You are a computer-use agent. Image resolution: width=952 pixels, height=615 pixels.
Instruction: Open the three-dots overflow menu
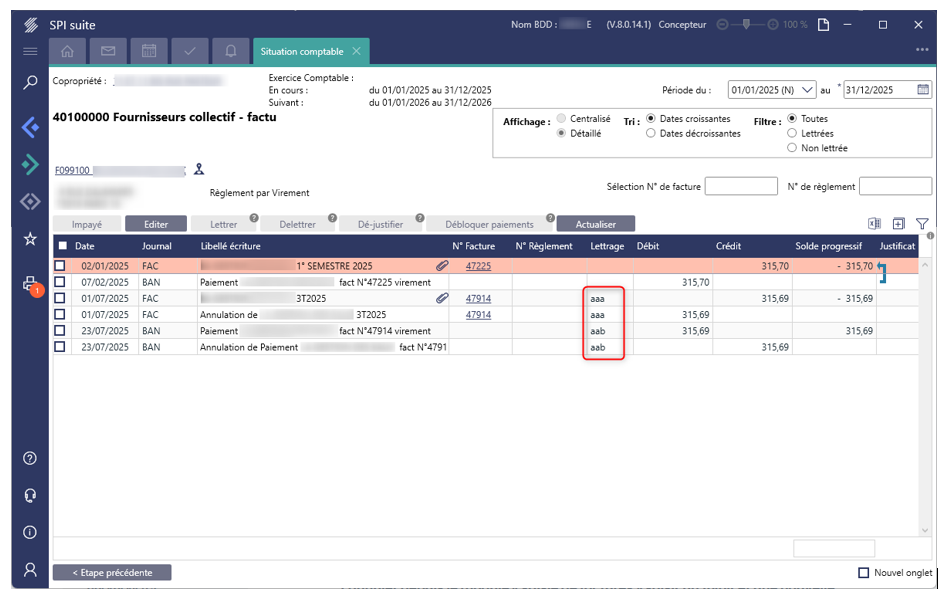pyautogui.click(x=922, y=50)
